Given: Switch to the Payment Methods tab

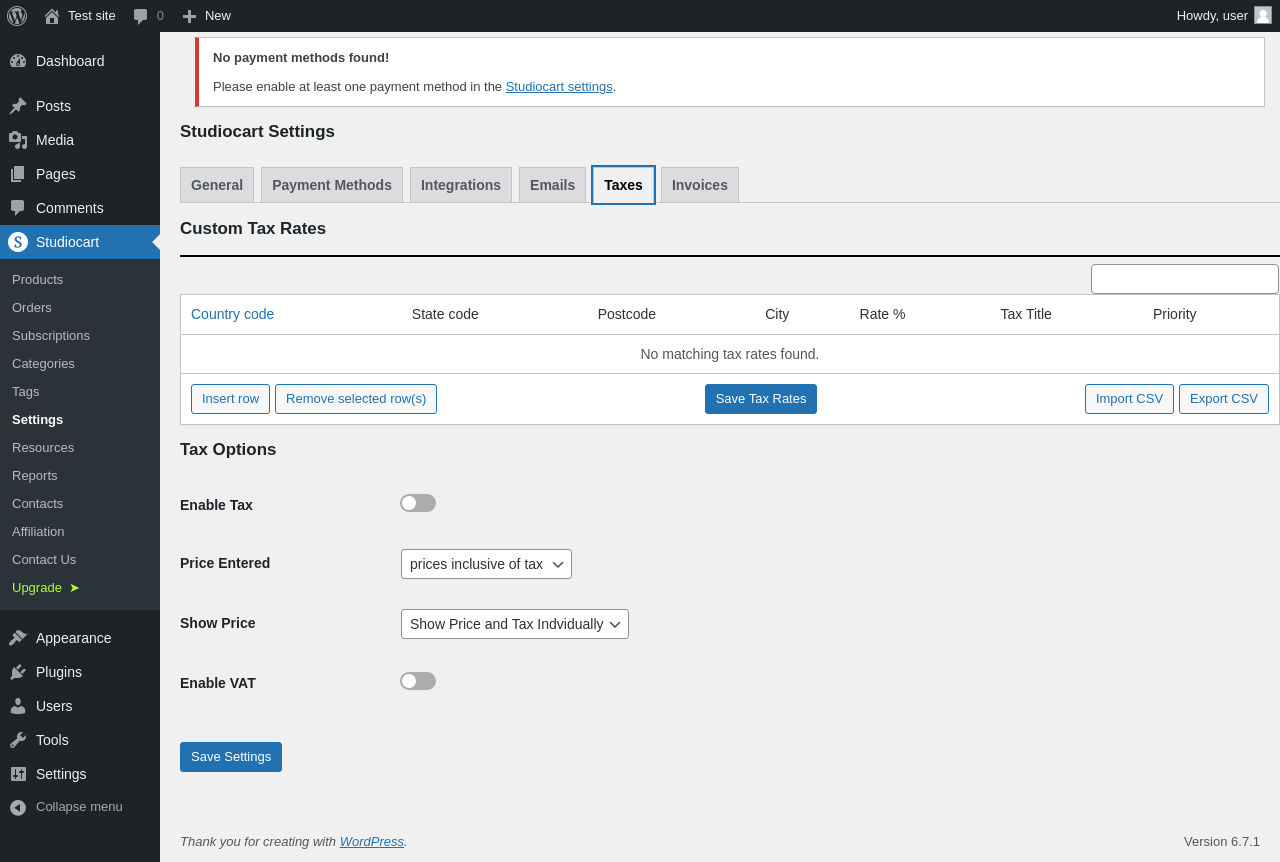Looking at the screenshot, I should coord(332,185).
